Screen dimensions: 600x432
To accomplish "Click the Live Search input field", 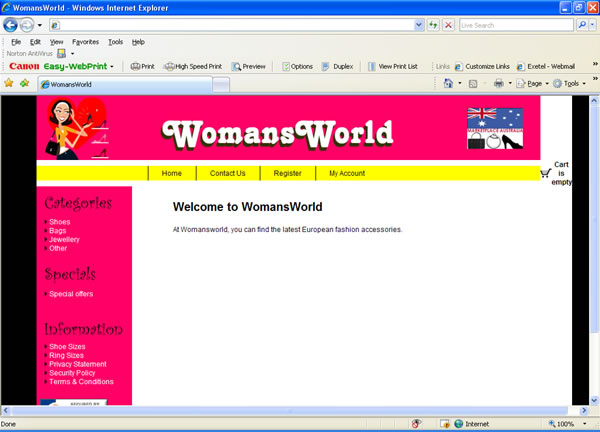I will (x=515, y=25).
